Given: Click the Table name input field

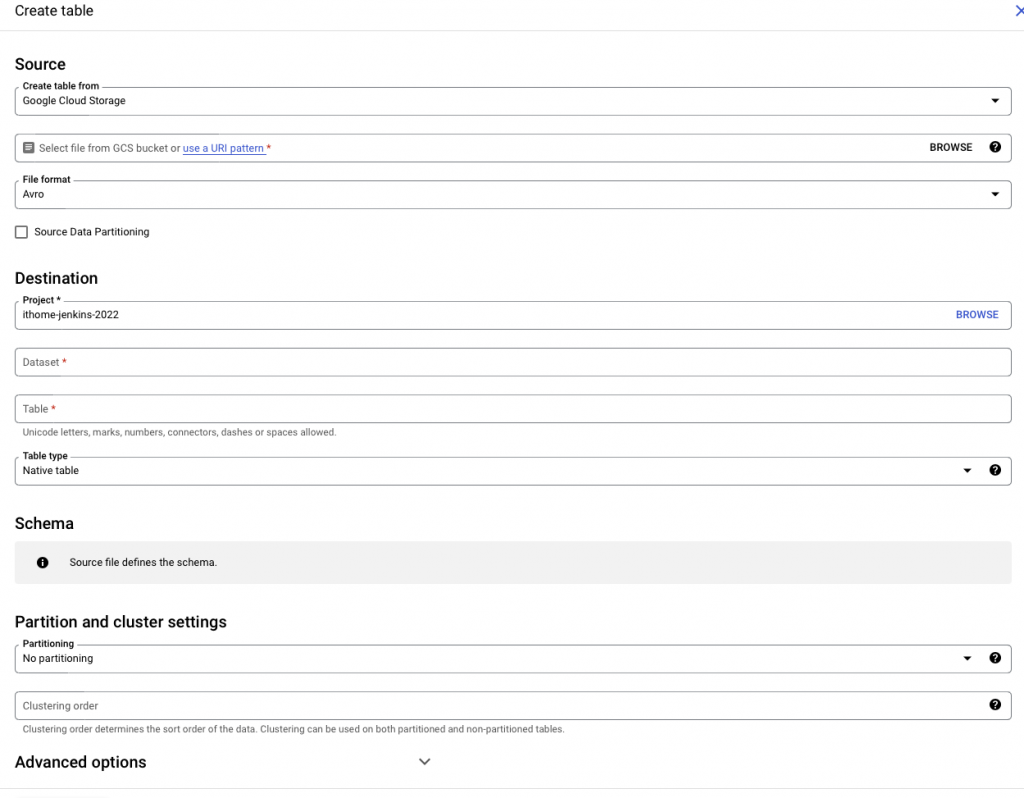Looking at the screenshot, I should 512,409.
